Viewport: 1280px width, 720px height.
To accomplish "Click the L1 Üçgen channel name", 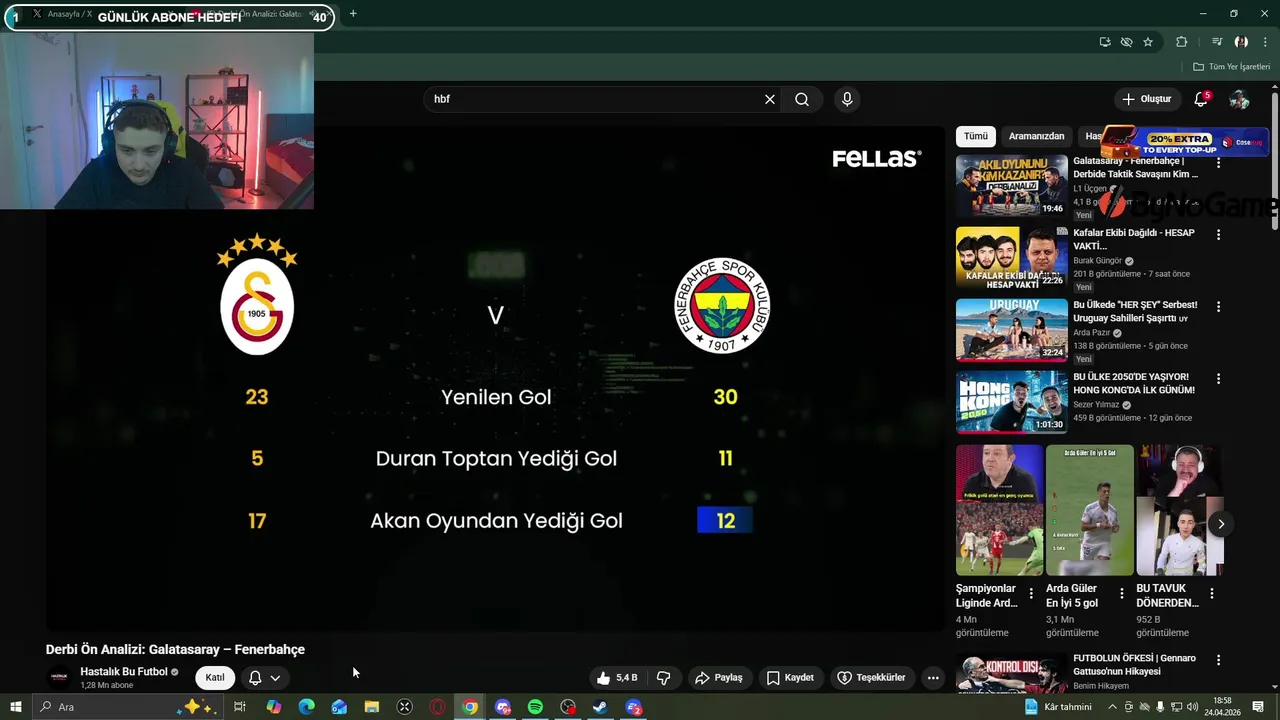I will click(x=1090, y=189).
